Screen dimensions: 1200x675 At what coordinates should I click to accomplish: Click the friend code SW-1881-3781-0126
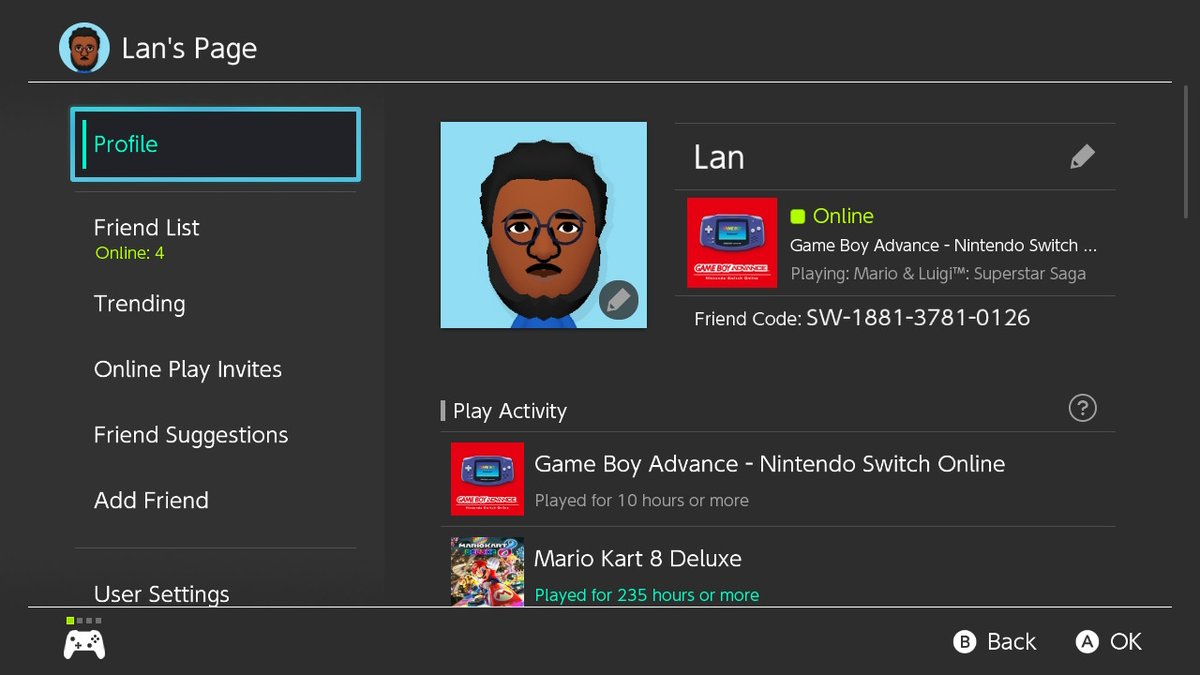918,318
